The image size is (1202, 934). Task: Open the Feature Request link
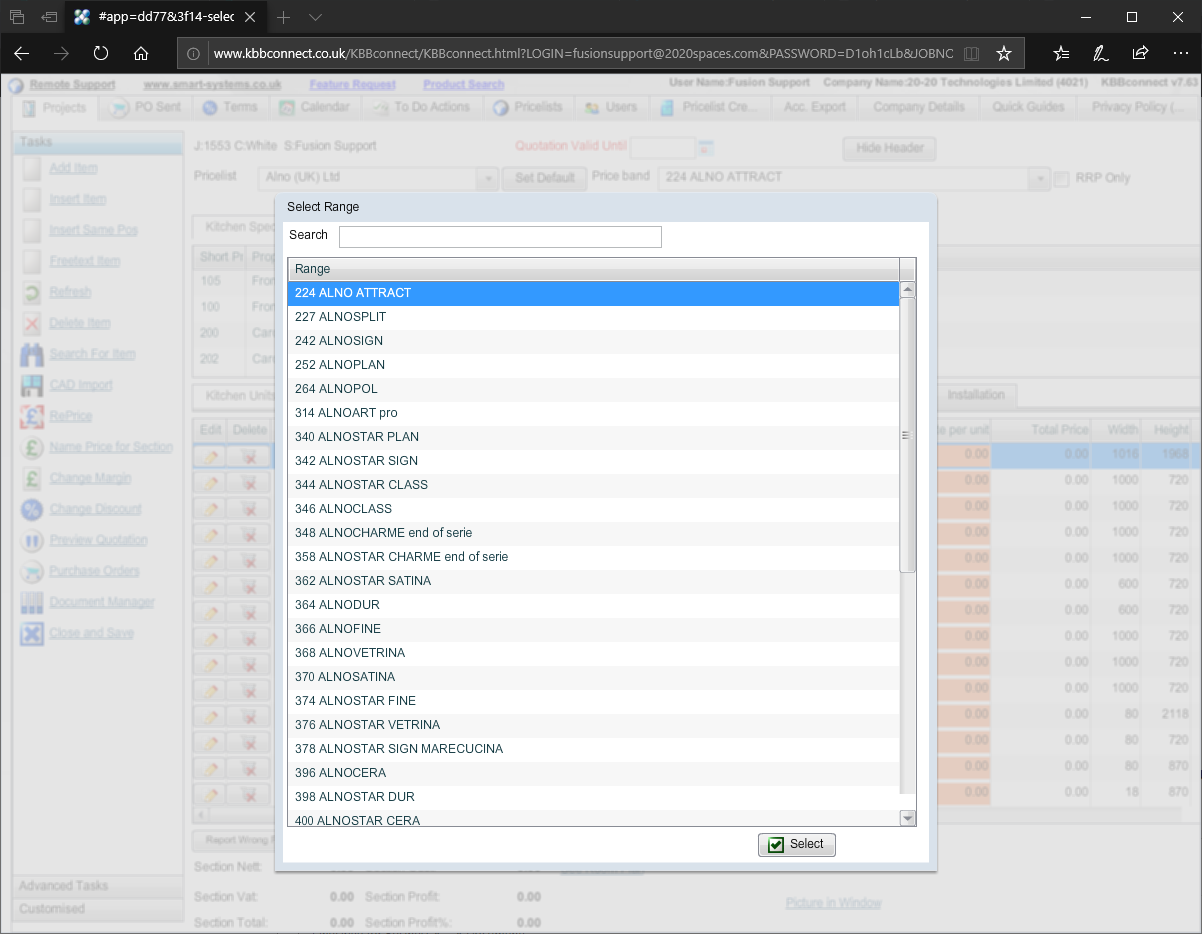click(353, 85)
